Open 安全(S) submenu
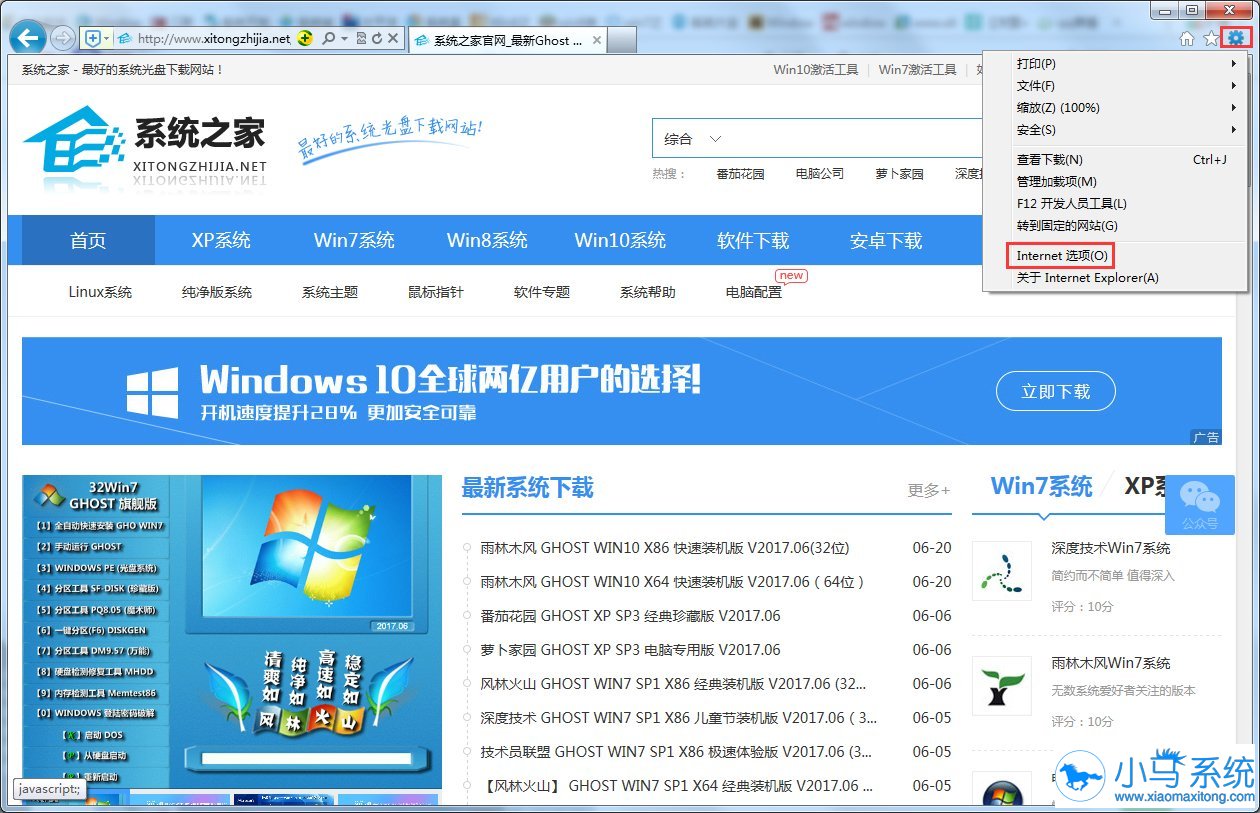This screenshot has height=813, width=1260. tap(1115, 130)
